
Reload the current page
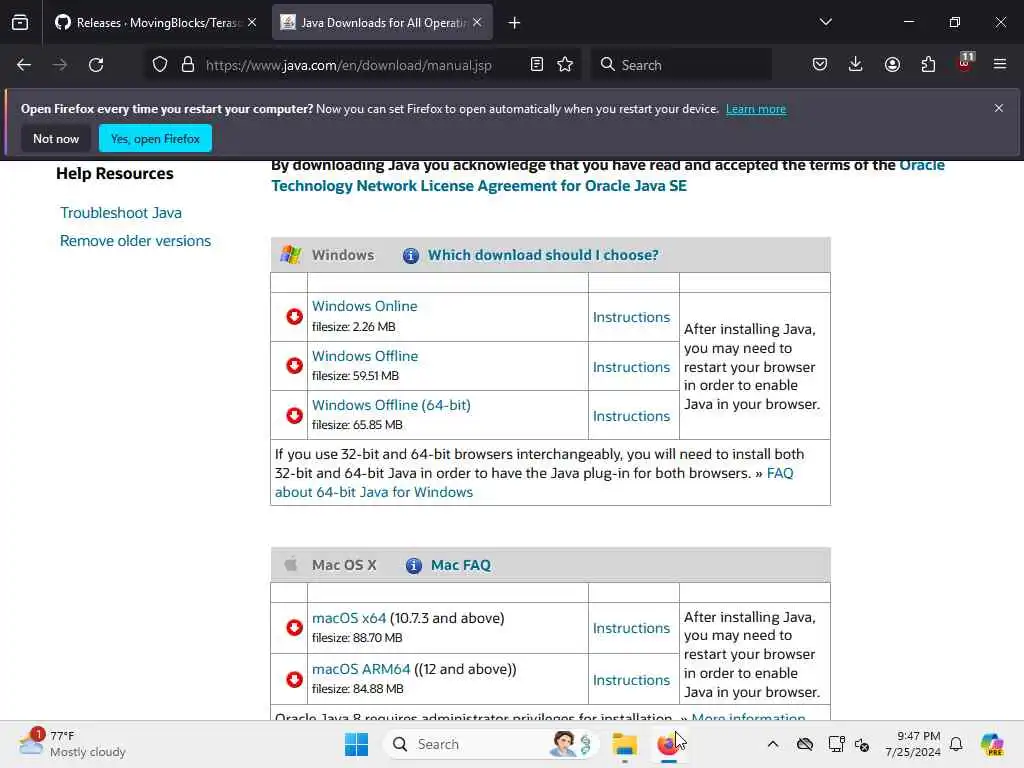[x=96, y=65]
